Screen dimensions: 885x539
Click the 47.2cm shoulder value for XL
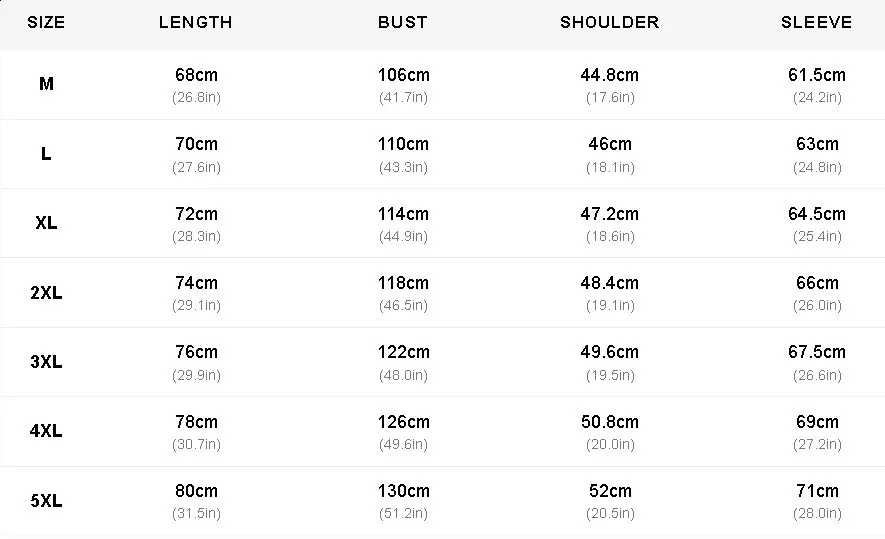tap(609, 214)
